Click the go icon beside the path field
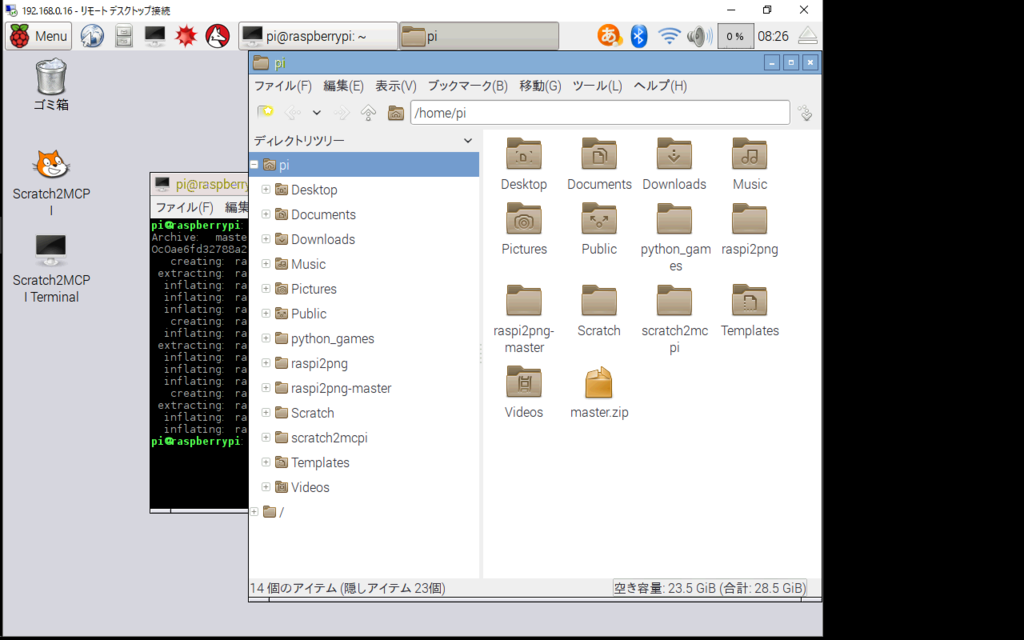This screenshot has width=1024, height=640. pyautogui.click(x=805, y=113)
